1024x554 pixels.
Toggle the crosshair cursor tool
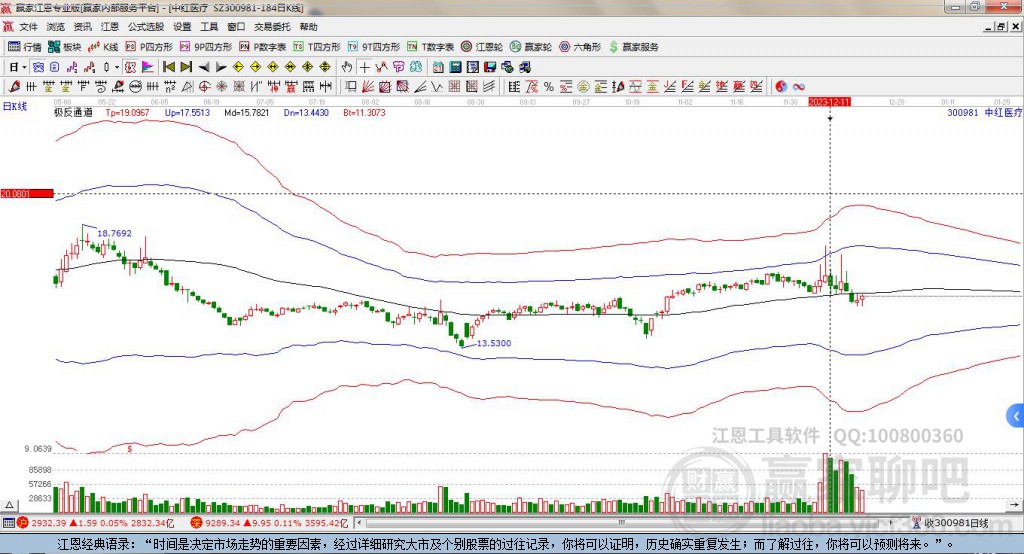tap(365, 67)
